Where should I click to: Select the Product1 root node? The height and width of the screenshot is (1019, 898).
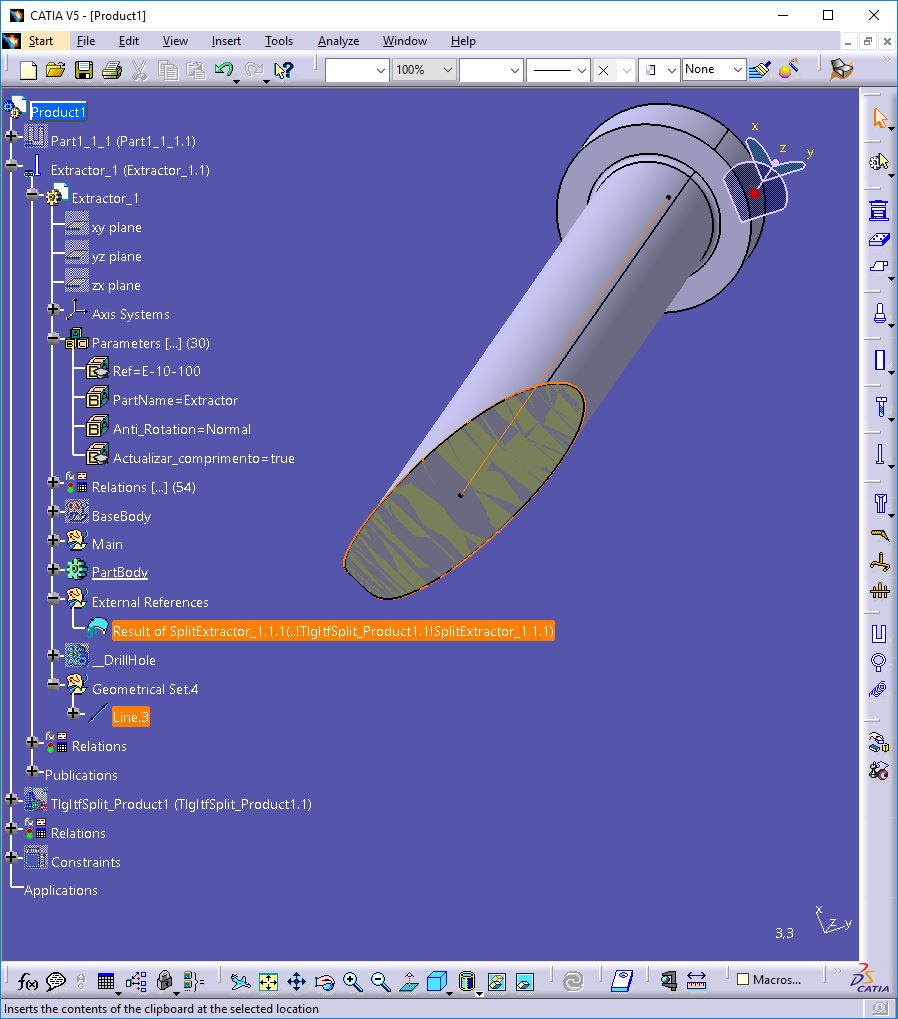click(x=58, y=112)
